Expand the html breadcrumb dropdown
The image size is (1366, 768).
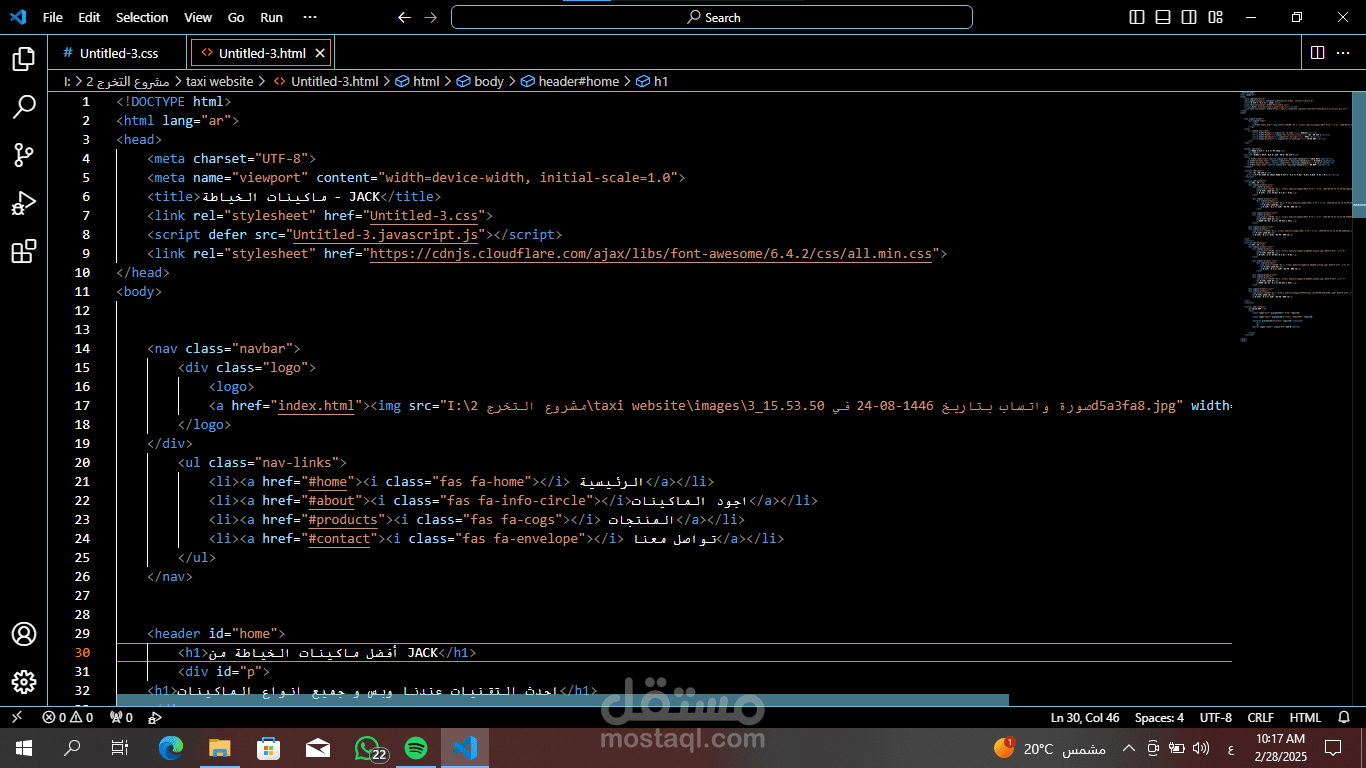pyautogui.click(x=418, y=81)
